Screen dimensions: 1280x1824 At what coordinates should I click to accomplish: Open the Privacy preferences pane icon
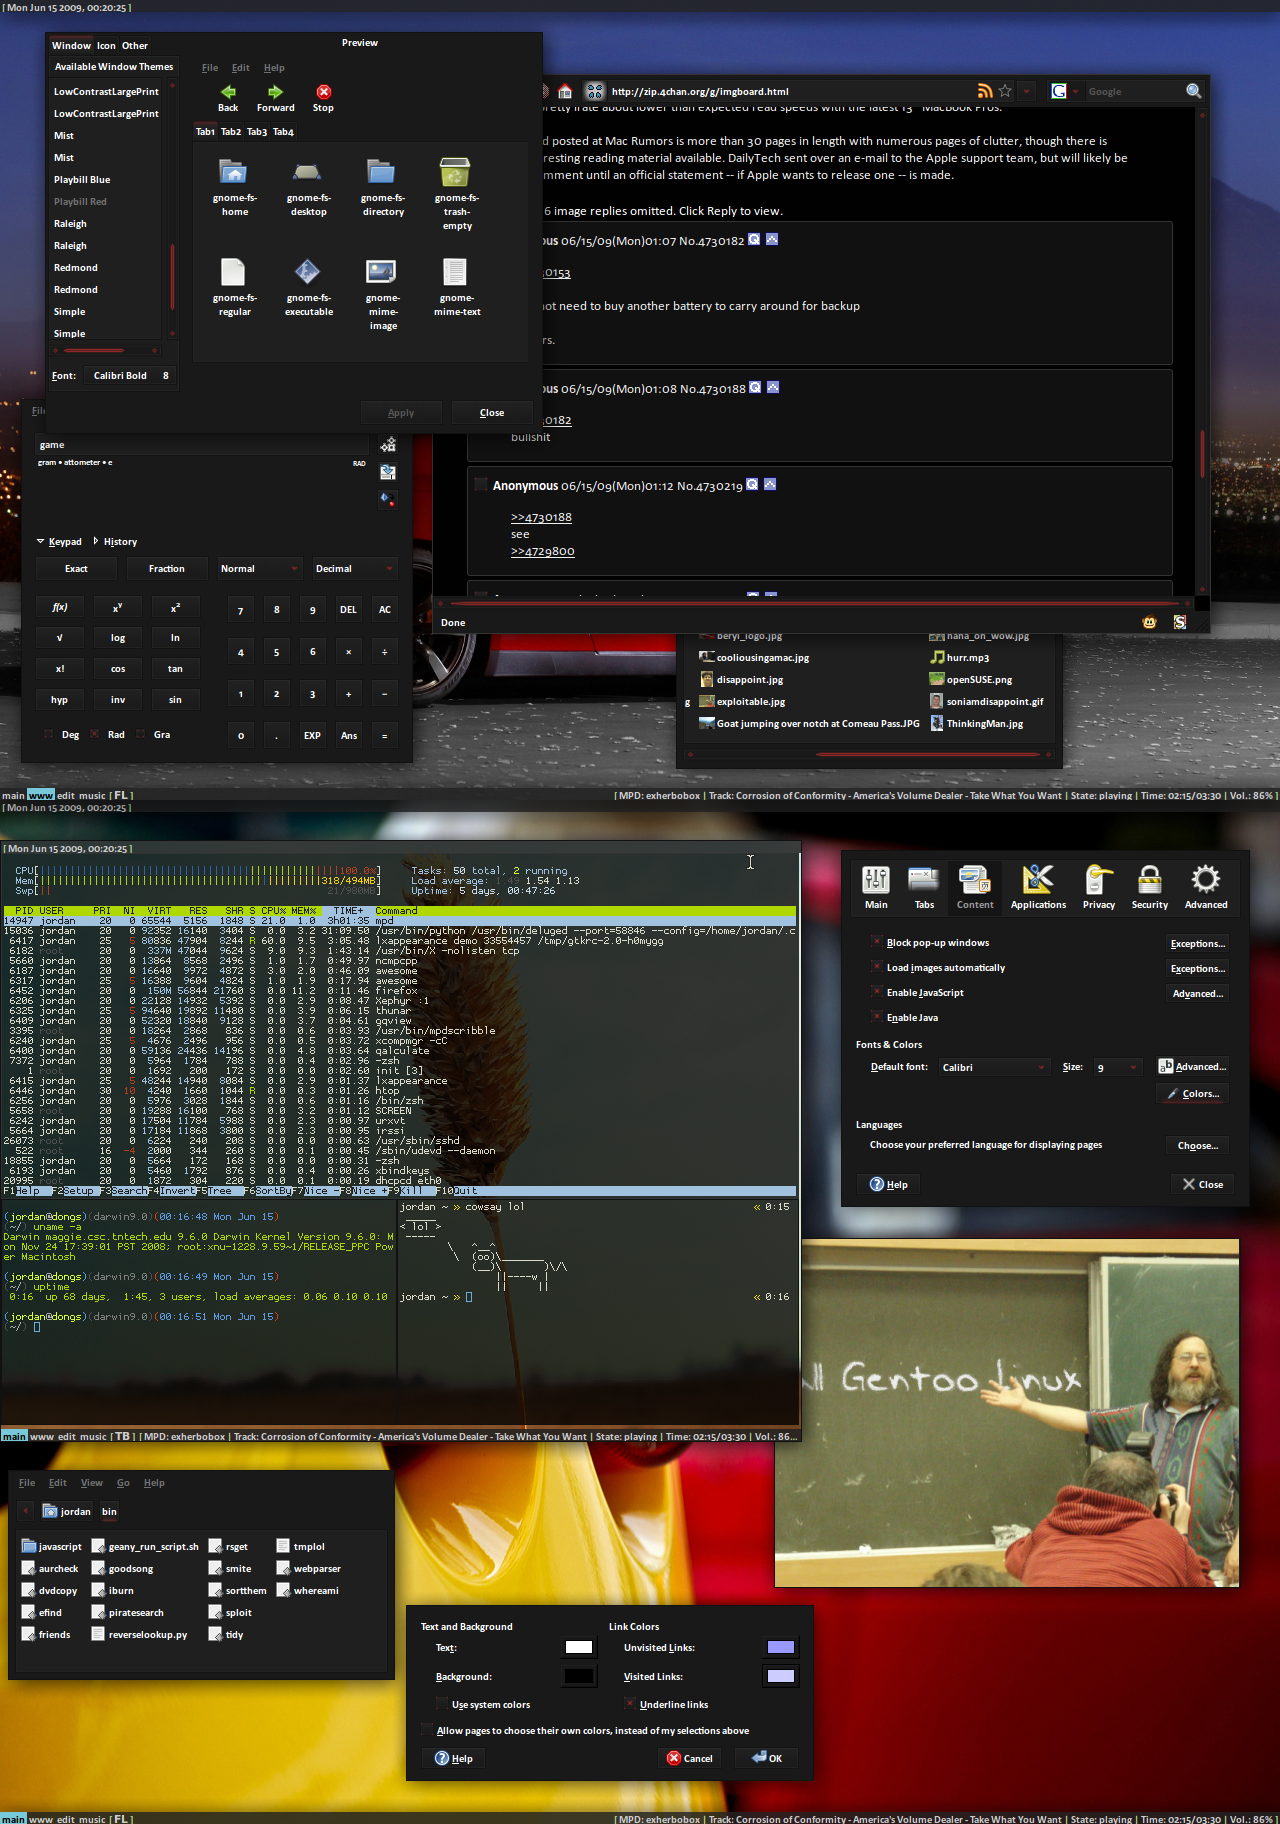pos(1099,880)
